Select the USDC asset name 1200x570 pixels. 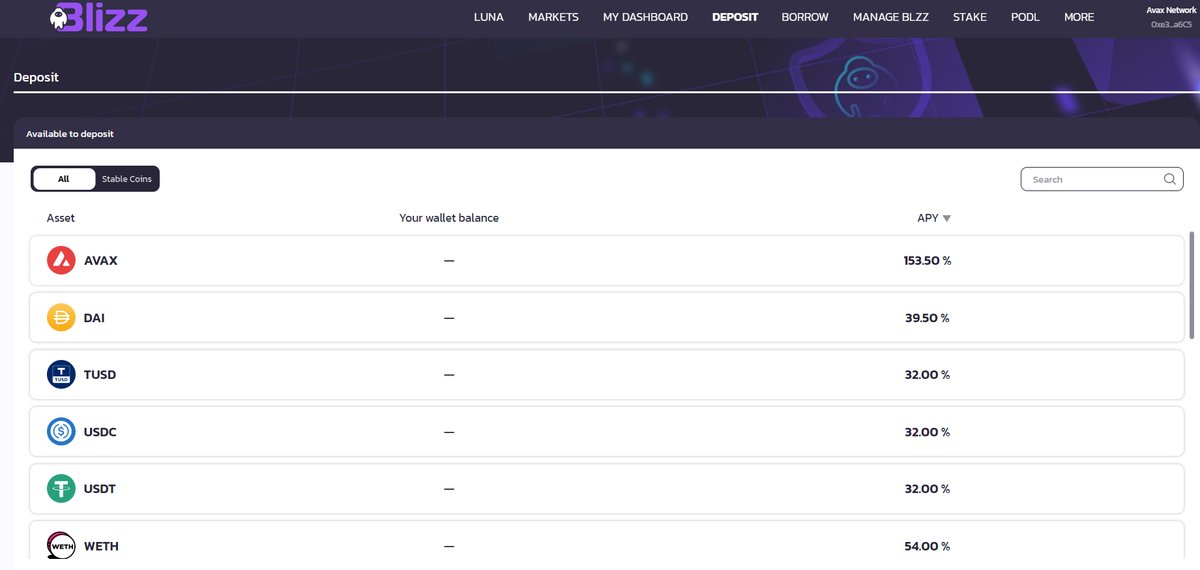tap(101, 432)
